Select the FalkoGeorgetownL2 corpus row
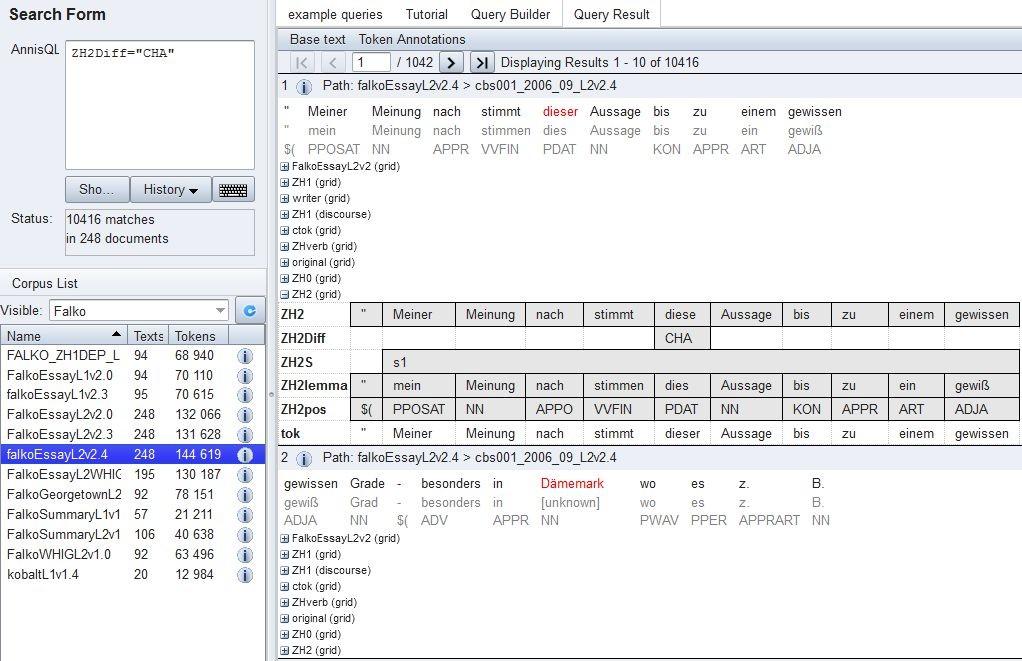1022x661 pixels. coord(133,494)
